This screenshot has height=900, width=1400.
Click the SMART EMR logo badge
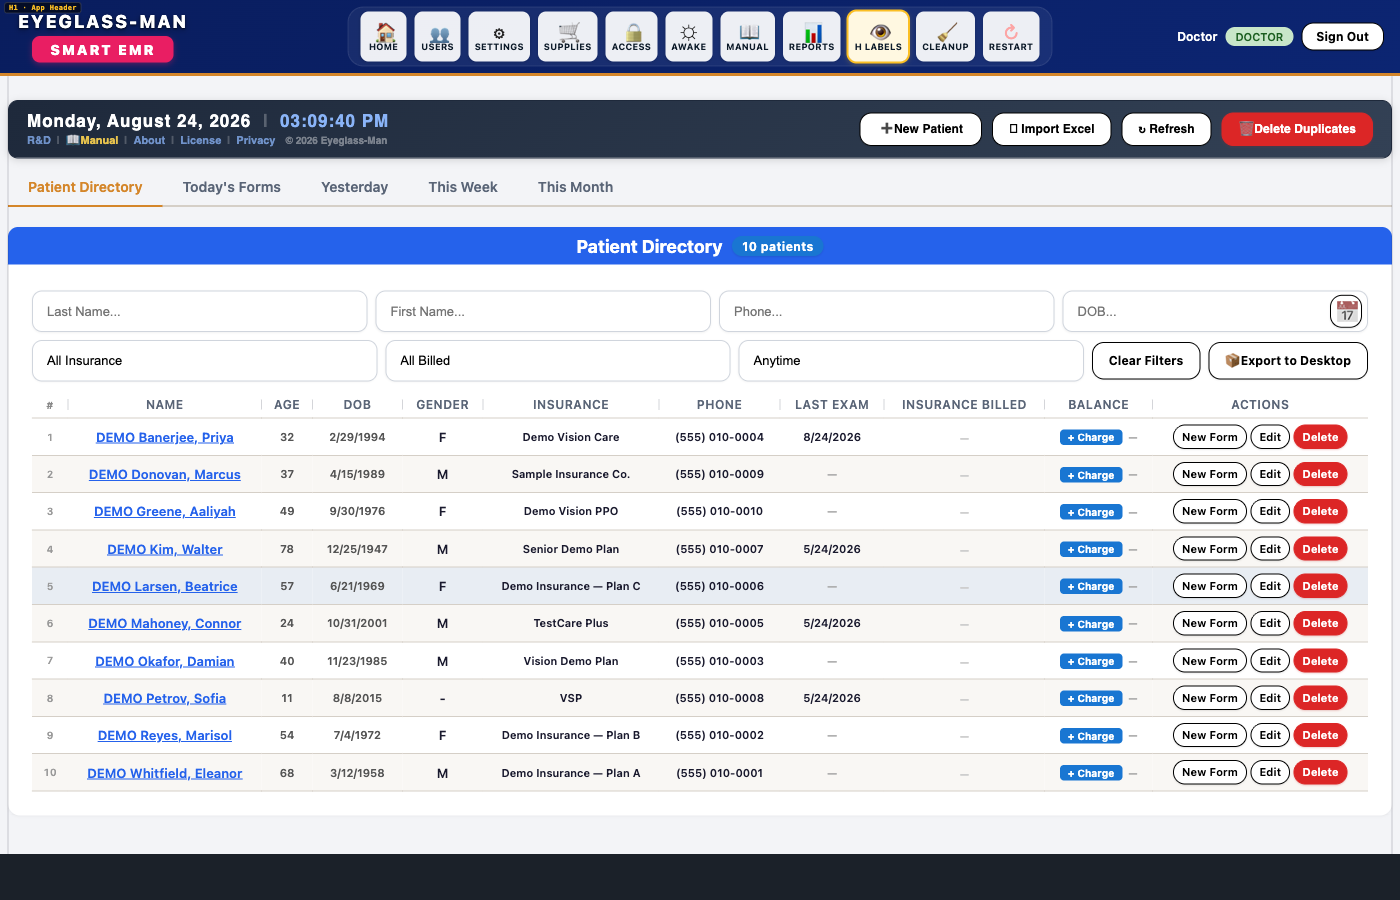click(102, 50)
